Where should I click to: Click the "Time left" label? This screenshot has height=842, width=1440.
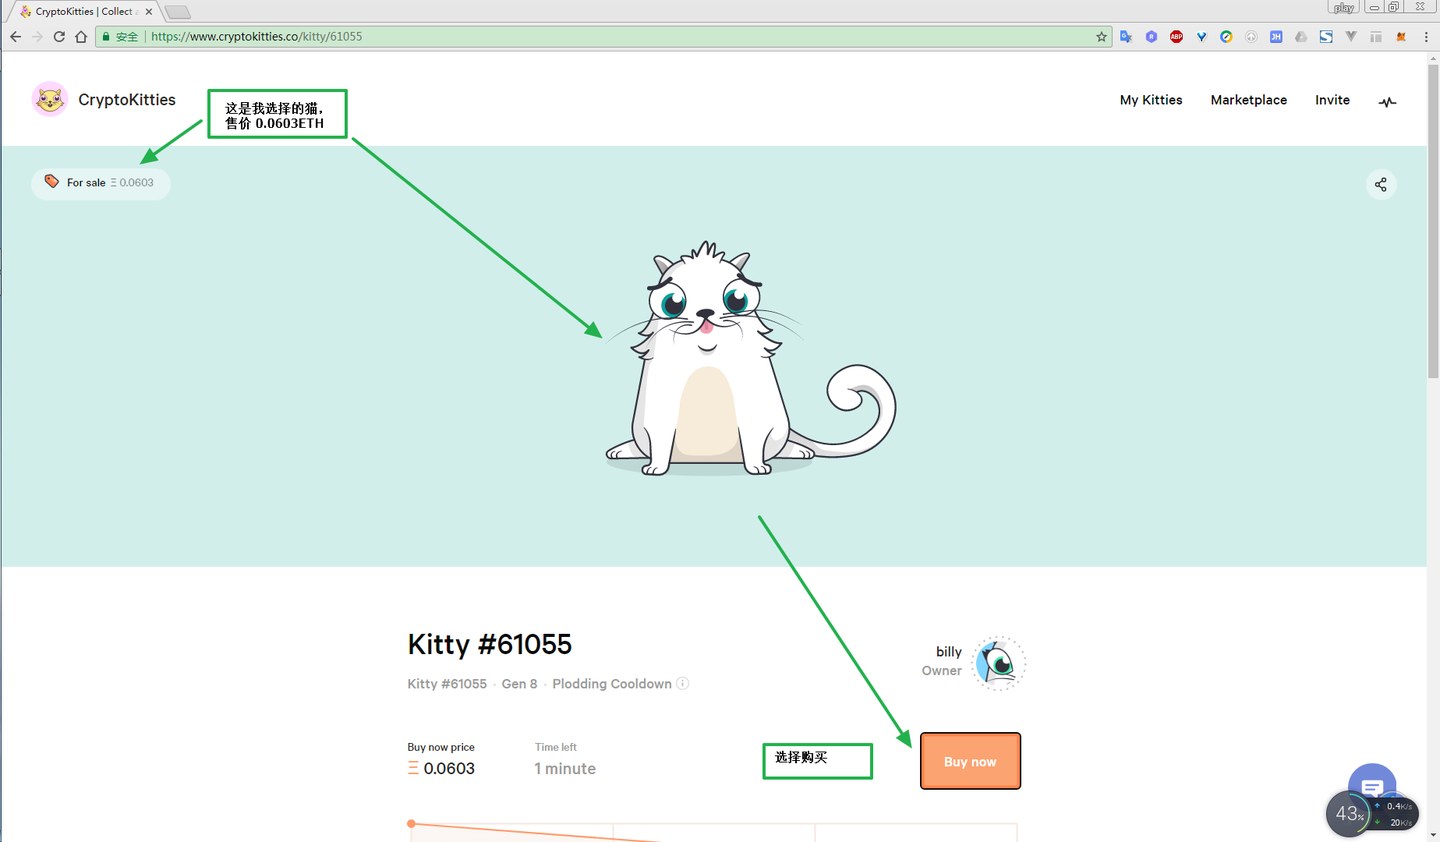556,747
